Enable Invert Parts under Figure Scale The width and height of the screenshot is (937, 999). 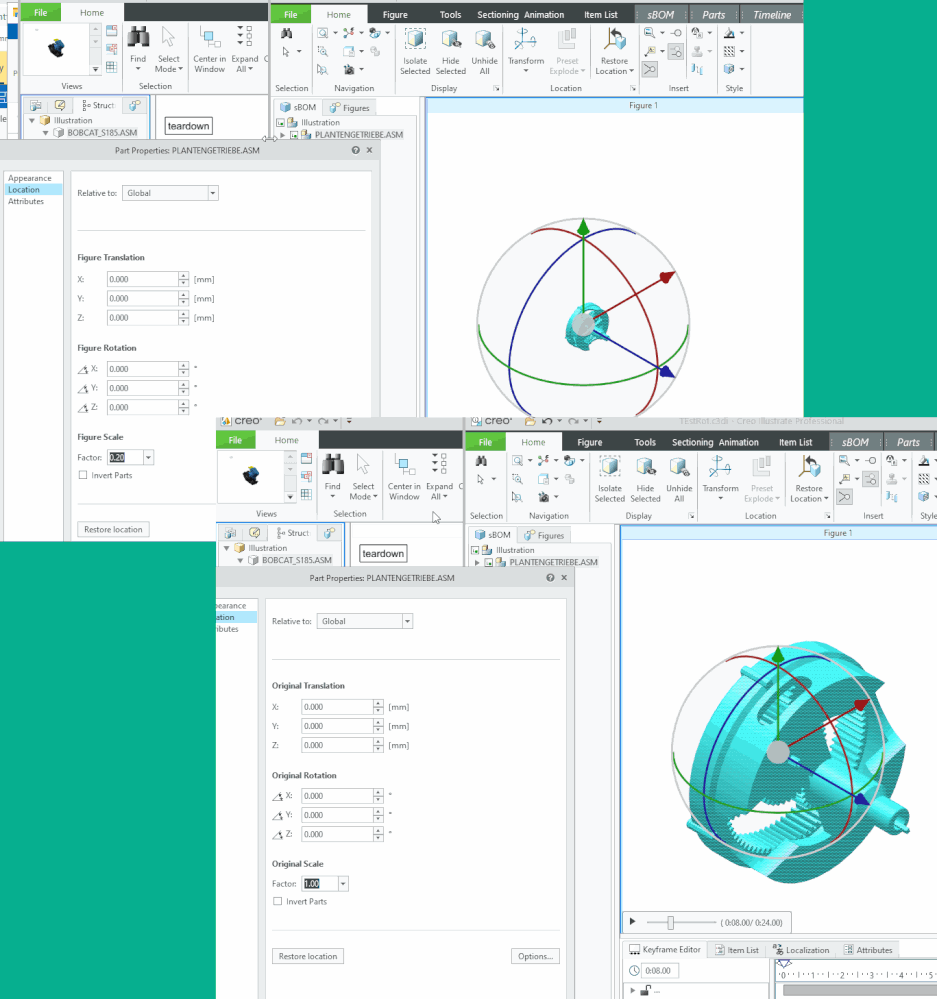(83, 475)
